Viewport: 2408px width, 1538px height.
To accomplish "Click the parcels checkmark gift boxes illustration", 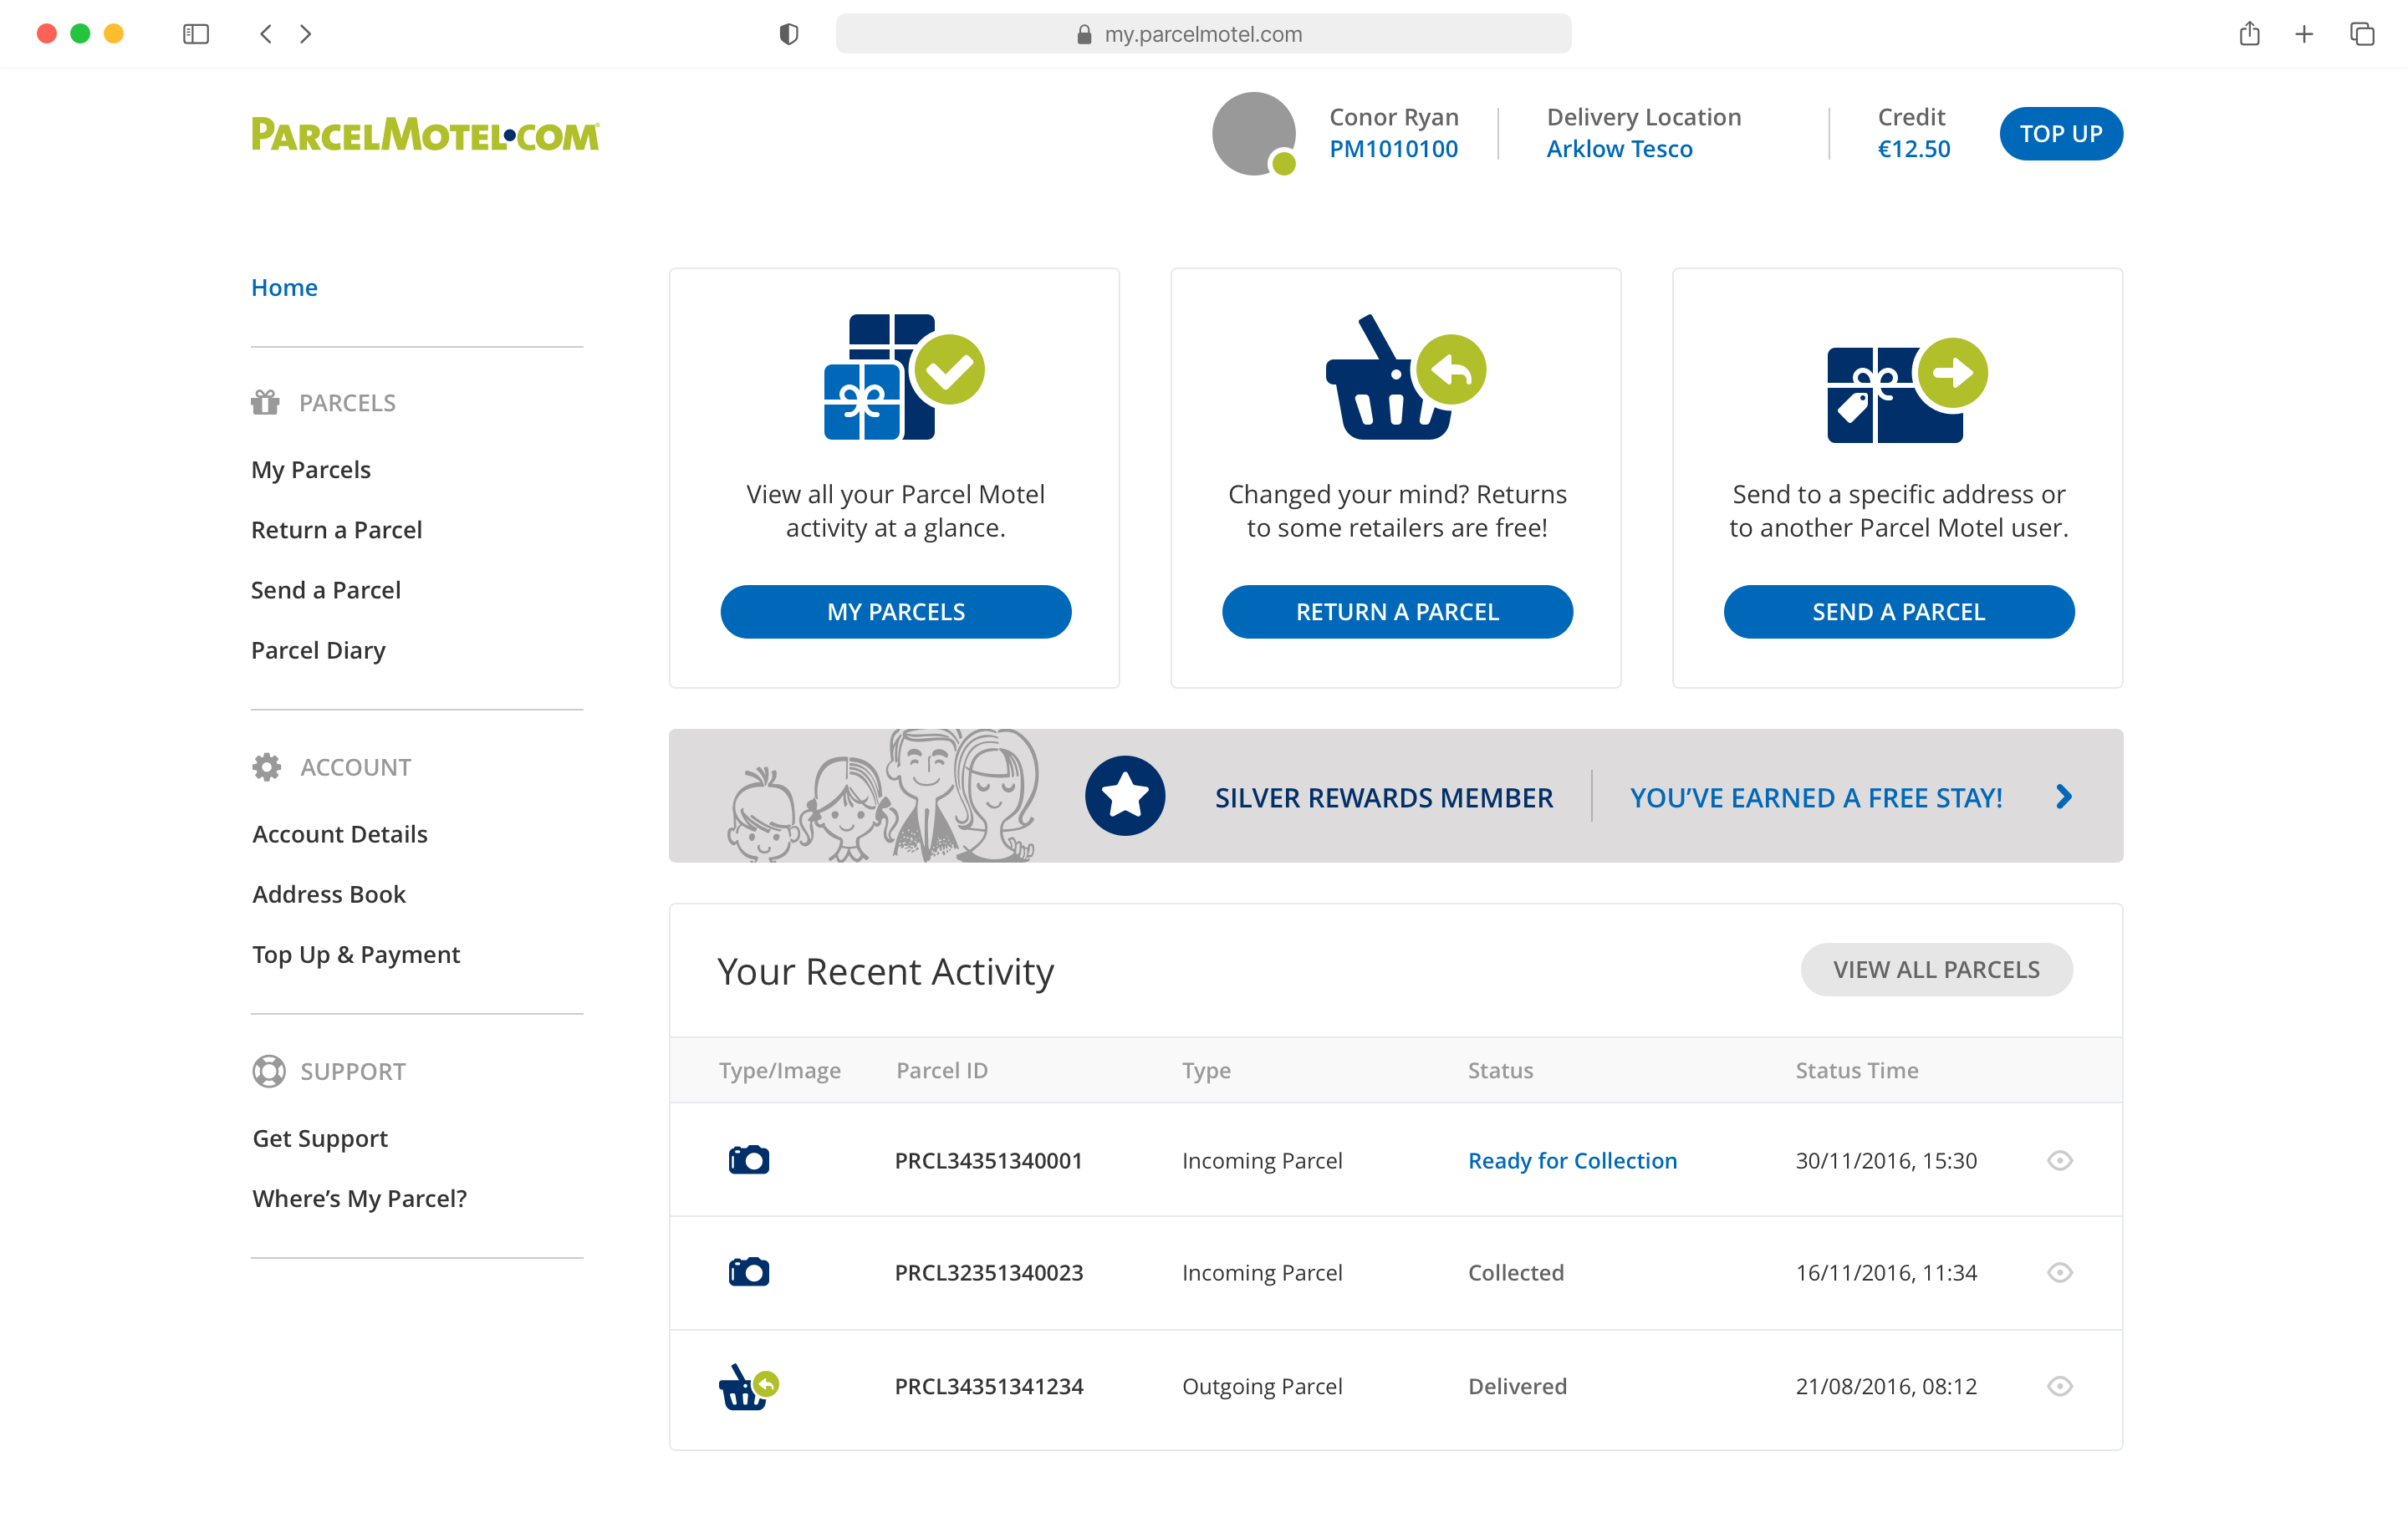I will point(904,377).
